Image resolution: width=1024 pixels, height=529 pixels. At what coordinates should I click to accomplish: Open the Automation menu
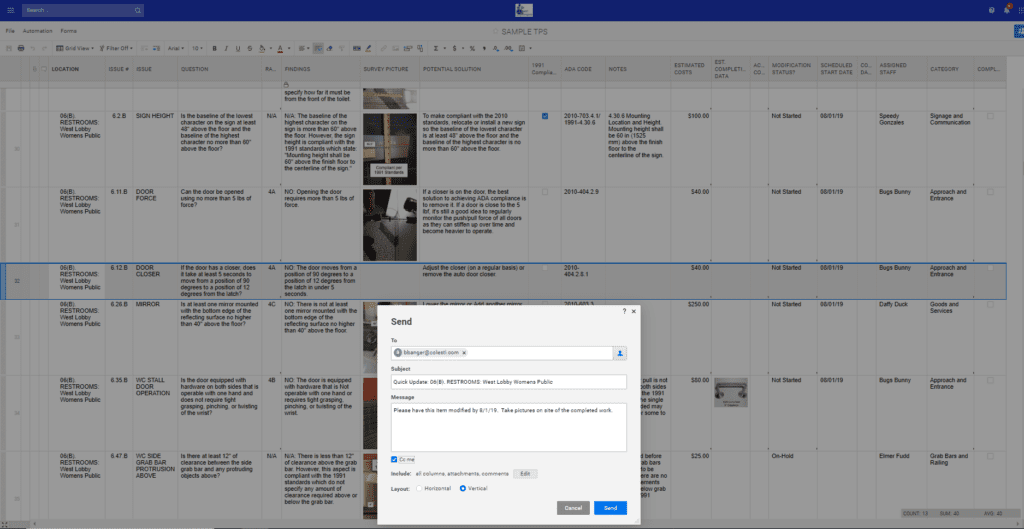[x=37, y=31]
